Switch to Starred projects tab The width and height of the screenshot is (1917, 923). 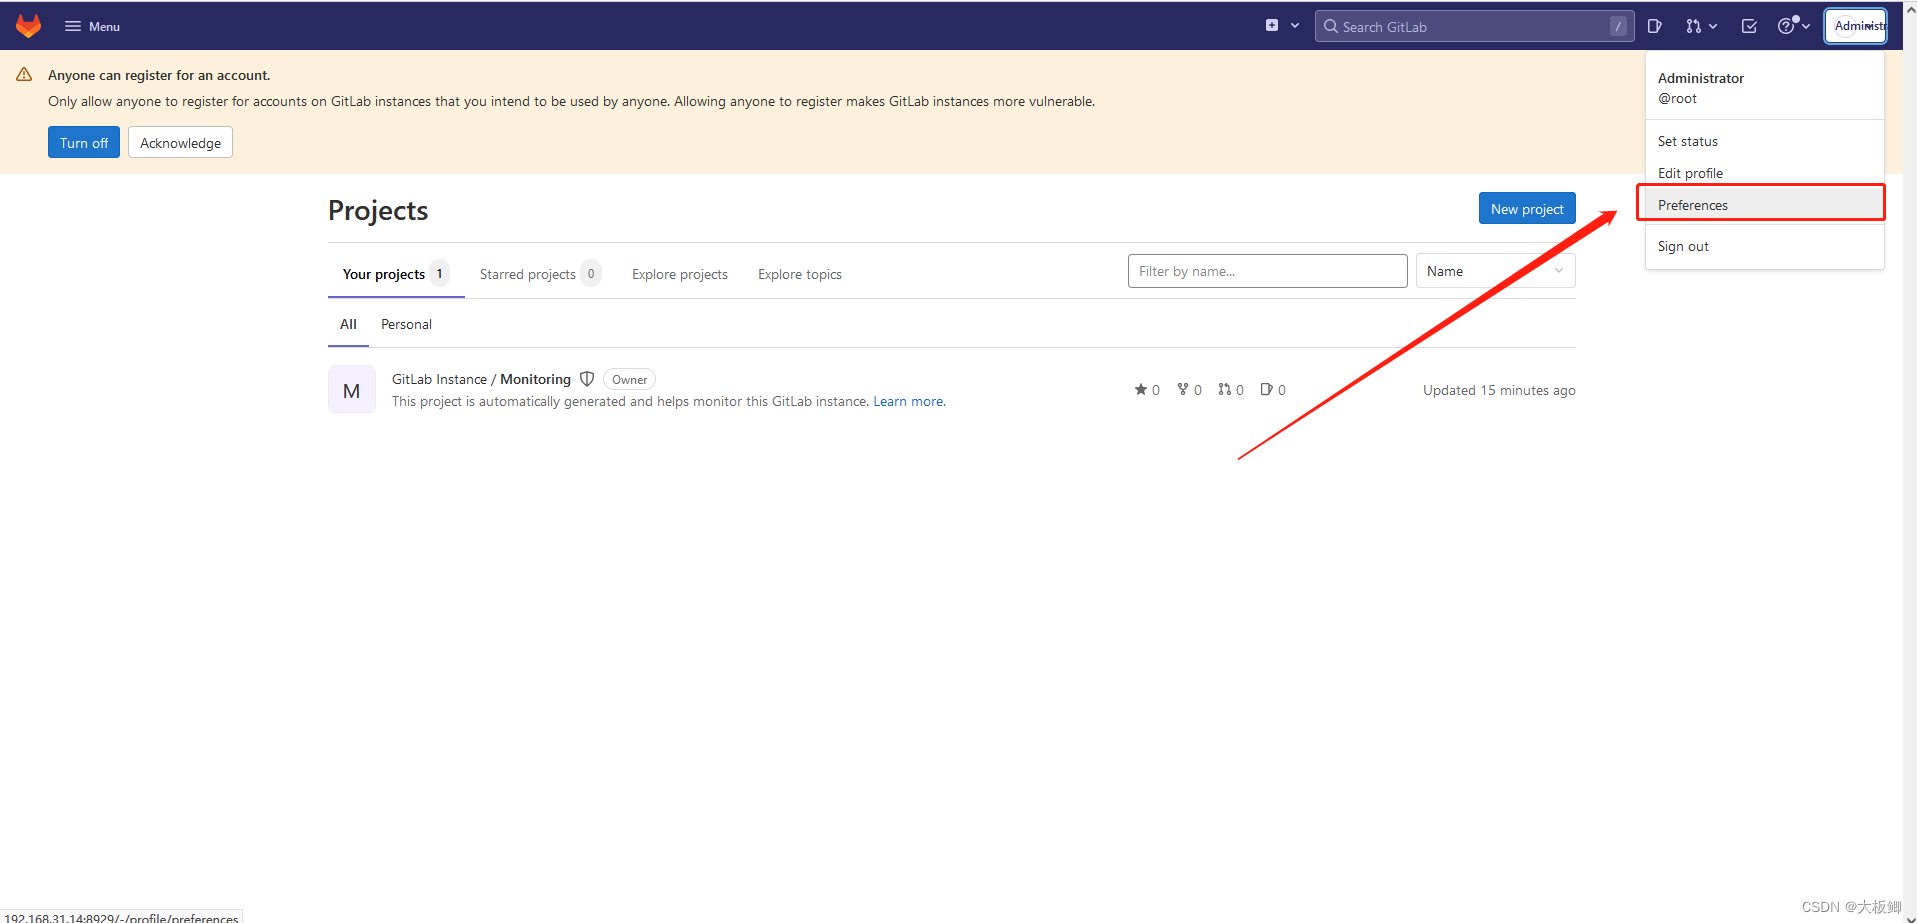coord(540,273)
